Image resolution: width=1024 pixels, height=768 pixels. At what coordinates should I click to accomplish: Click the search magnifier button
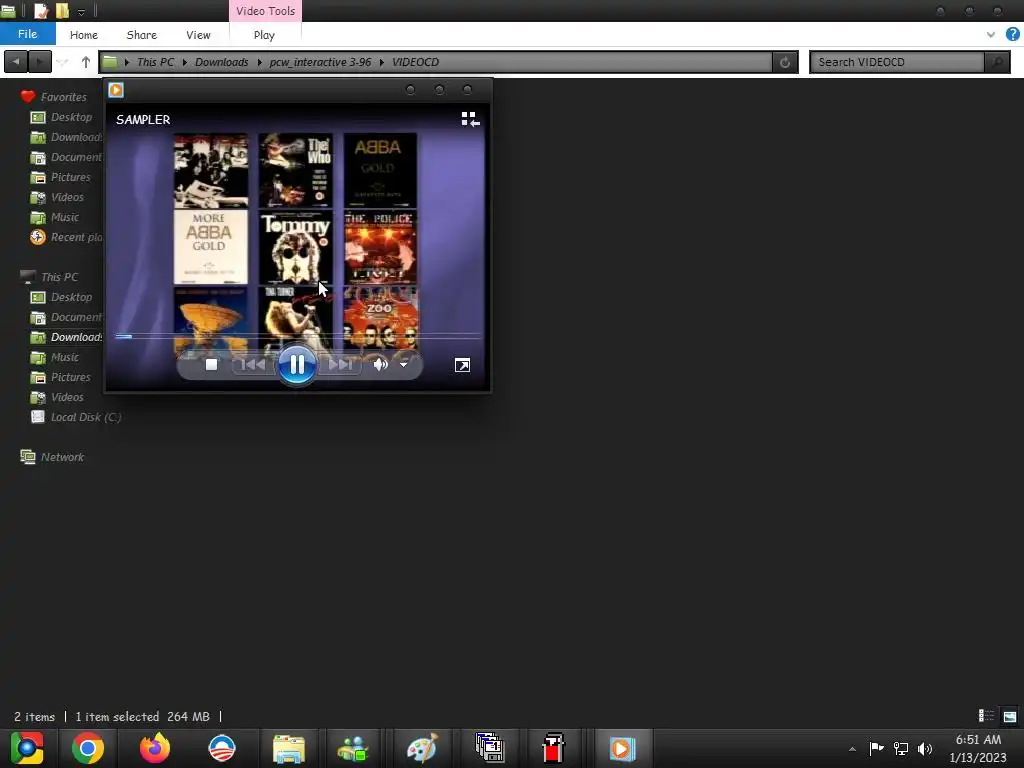(997, 62)
